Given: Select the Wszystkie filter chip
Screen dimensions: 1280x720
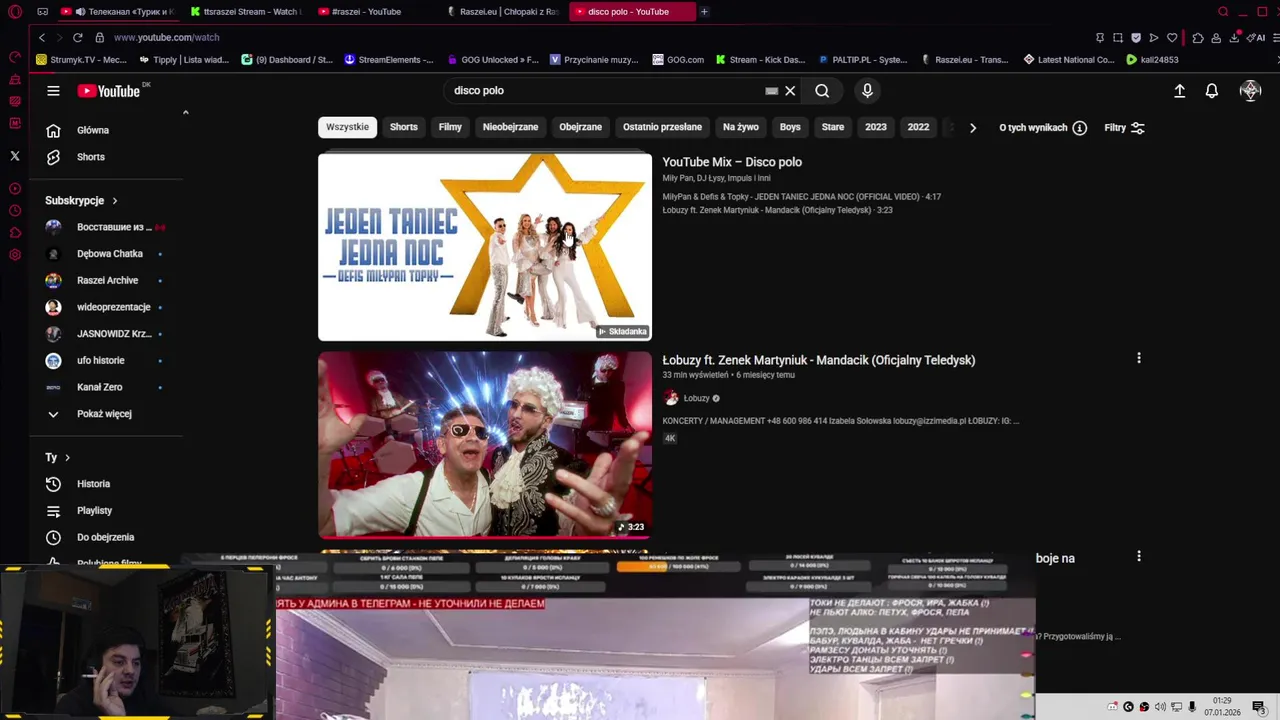Looking at the screenshot, I should coord(348,127).
